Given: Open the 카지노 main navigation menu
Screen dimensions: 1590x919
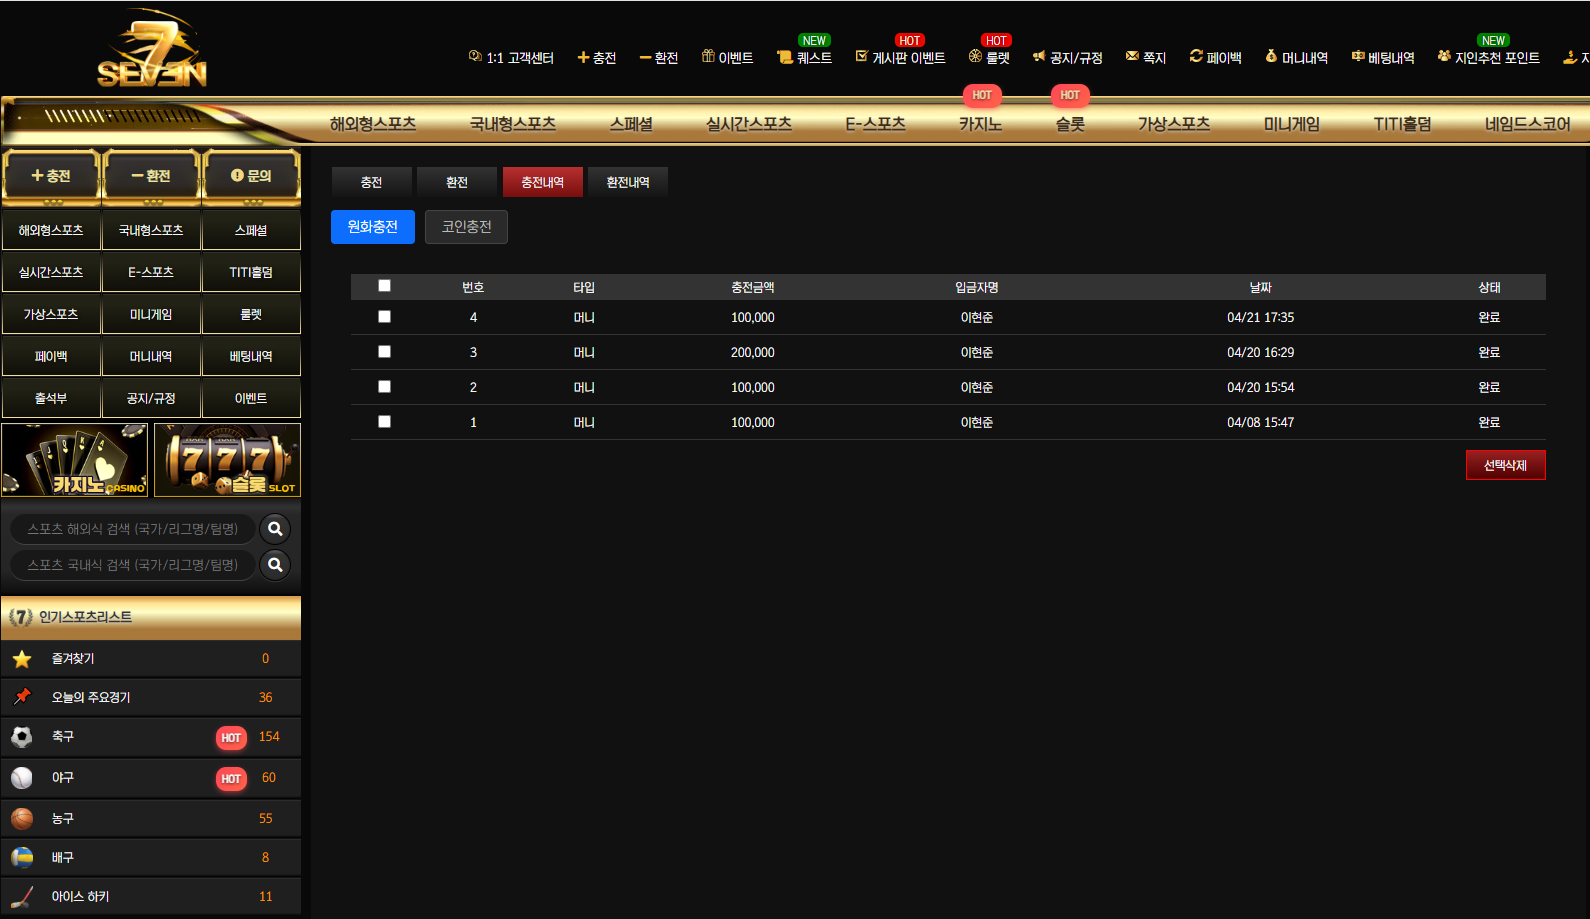Looking at the screenshot, I should pyautogui.click(x=980, y=124).
